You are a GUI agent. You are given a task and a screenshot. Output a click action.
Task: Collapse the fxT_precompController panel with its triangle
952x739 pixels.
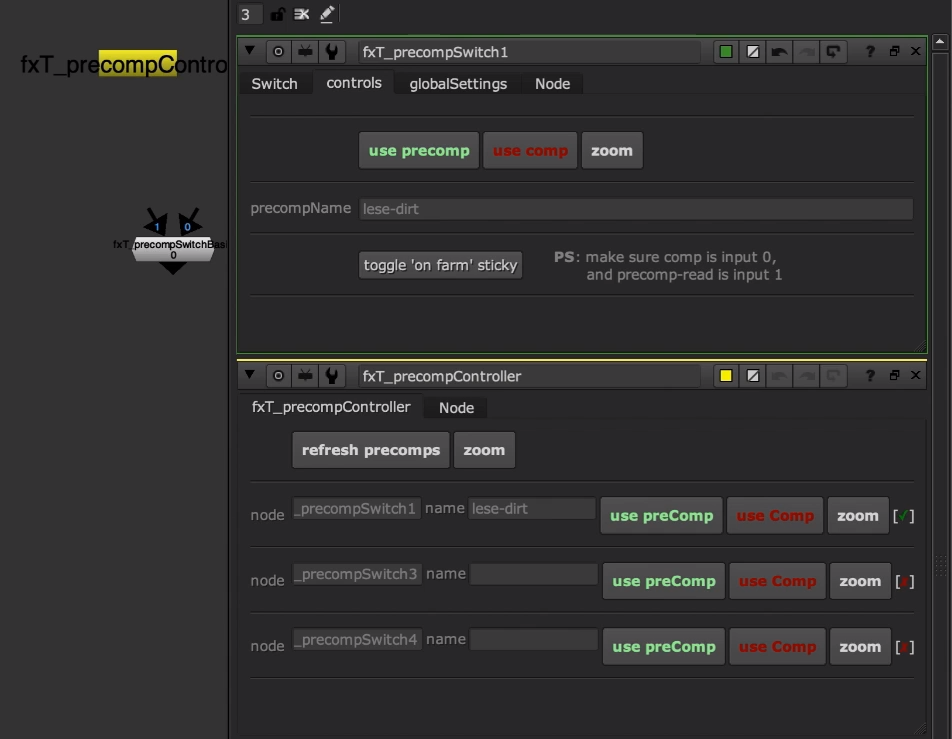[x=248, y=376]
